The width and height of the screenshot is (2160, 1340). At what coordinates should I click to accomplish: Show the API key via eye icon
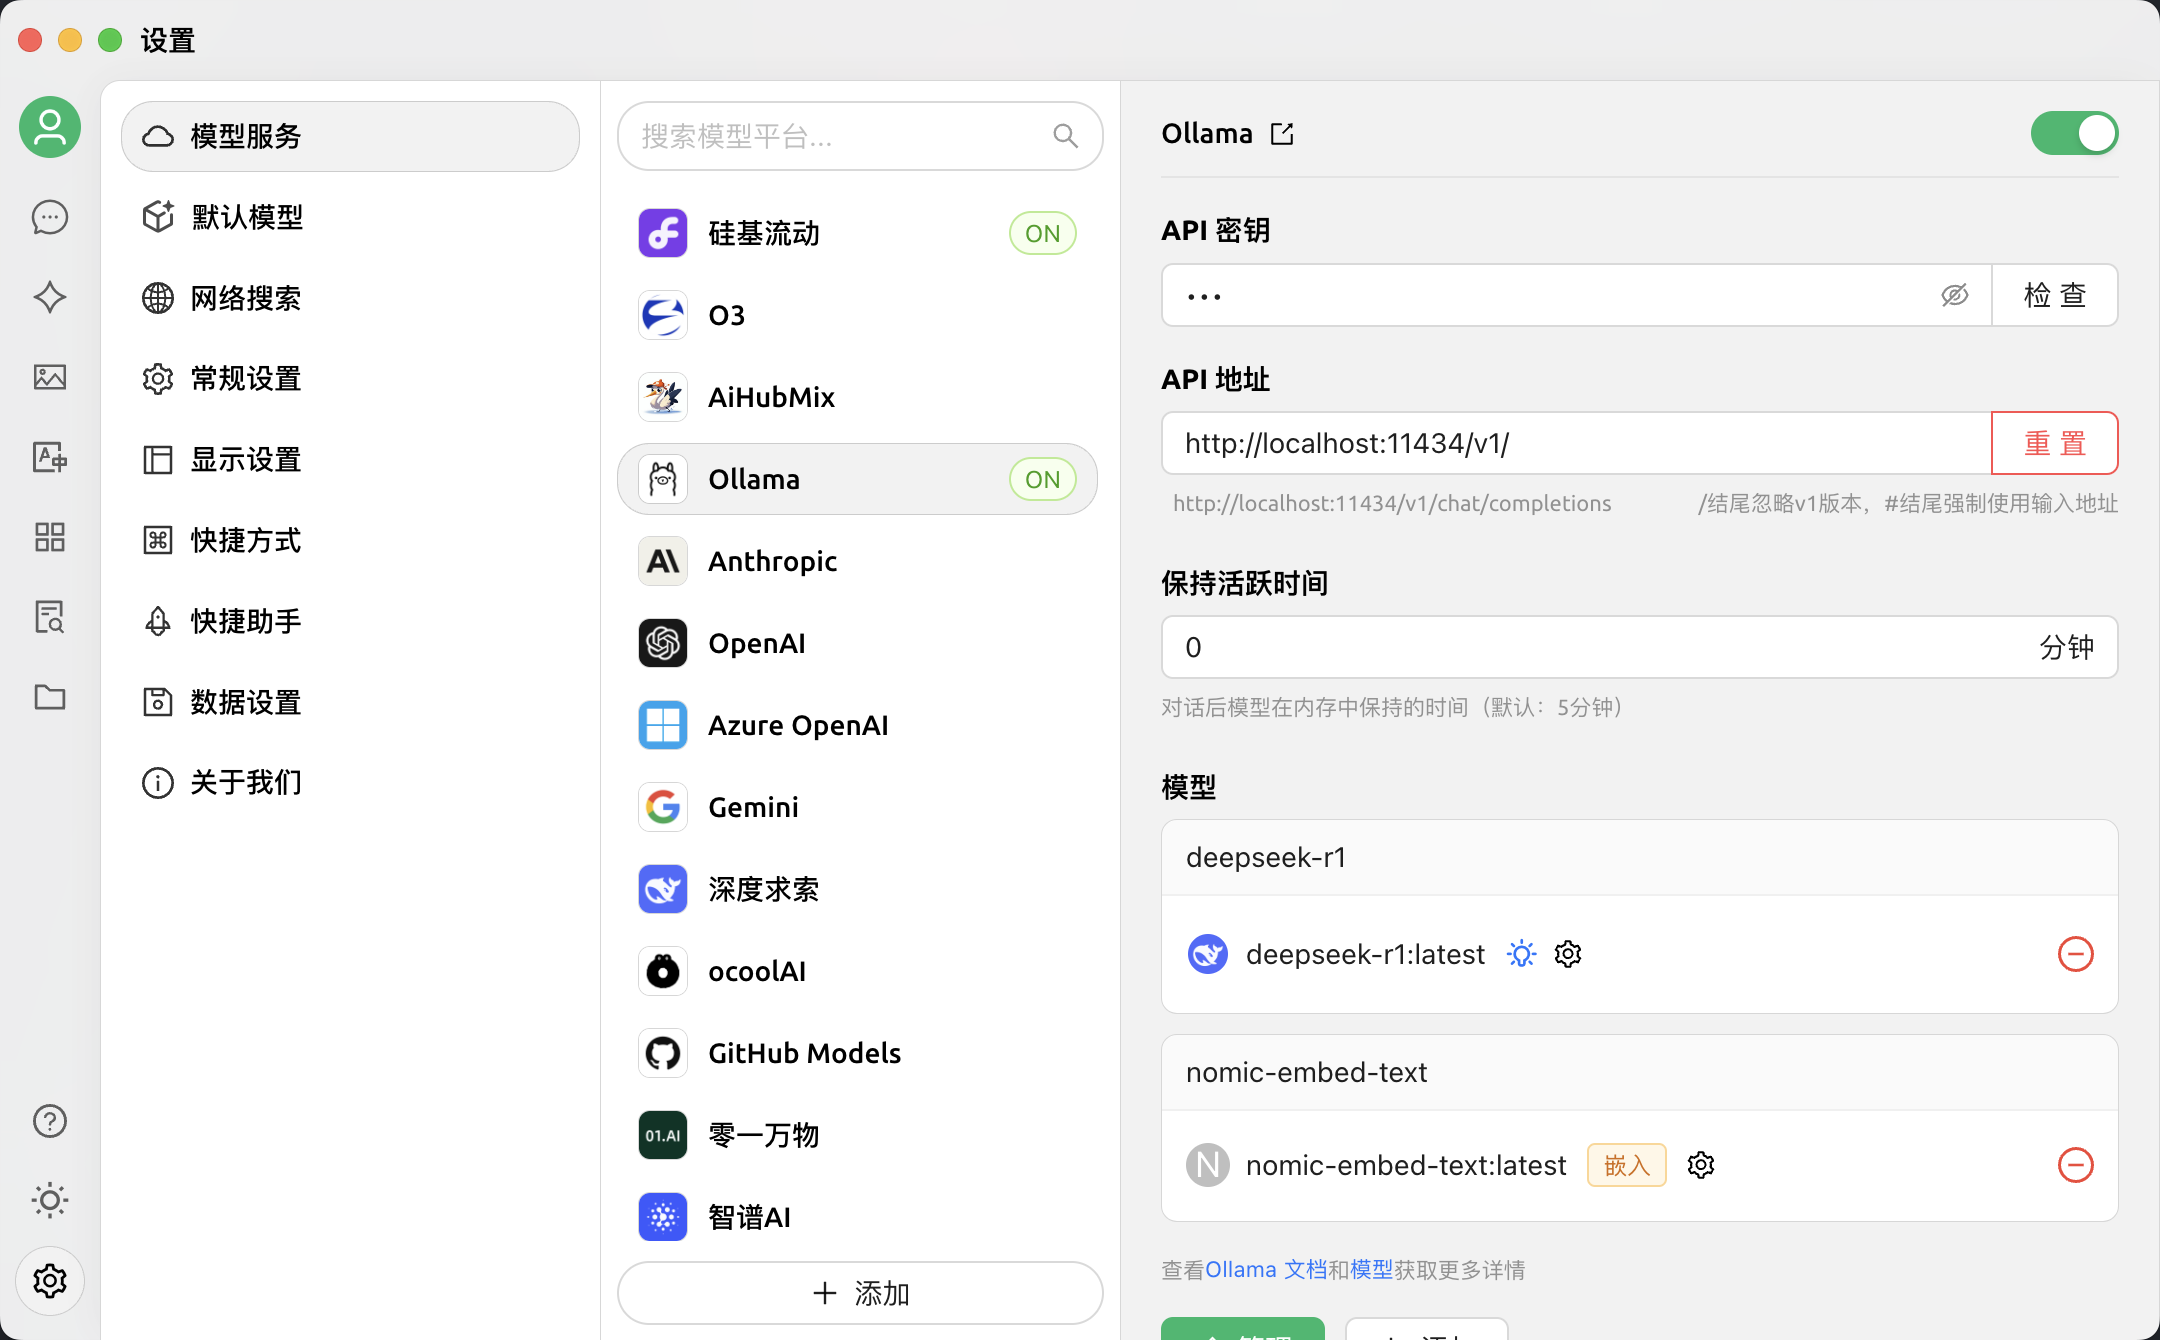1955,295
